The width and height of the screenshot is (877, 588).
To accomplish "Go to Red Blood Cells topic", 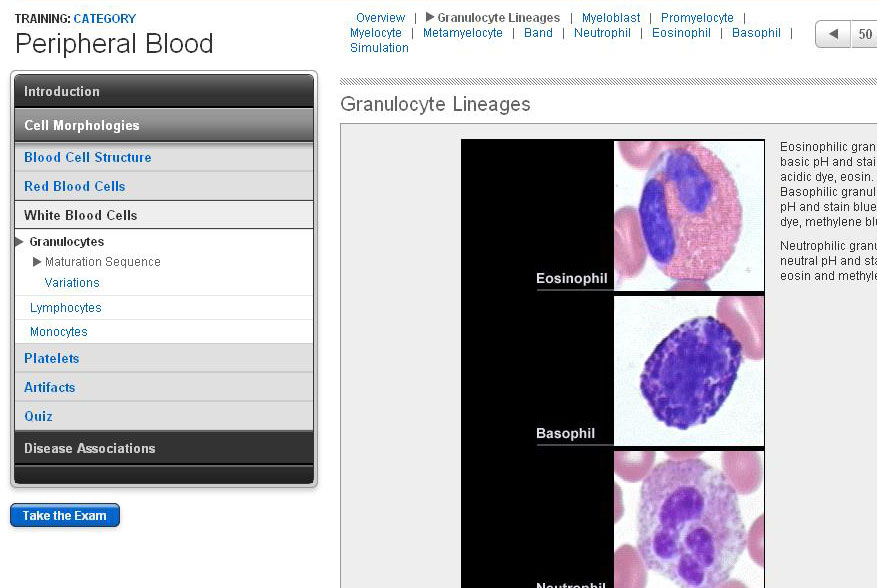I will coord(75,186).
